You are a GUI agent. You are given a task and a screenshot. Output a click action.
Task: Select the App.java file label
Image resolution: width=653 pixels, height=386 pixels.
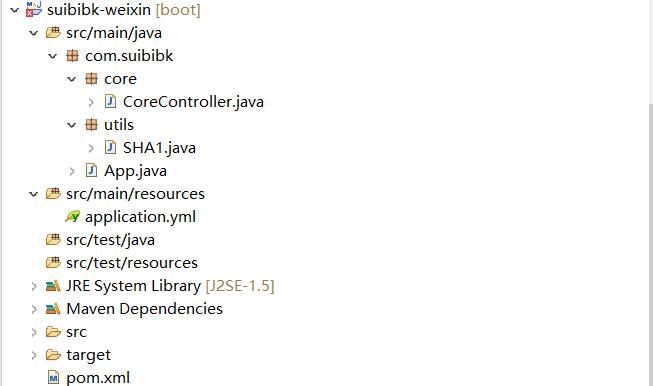[x=135, y=171]
